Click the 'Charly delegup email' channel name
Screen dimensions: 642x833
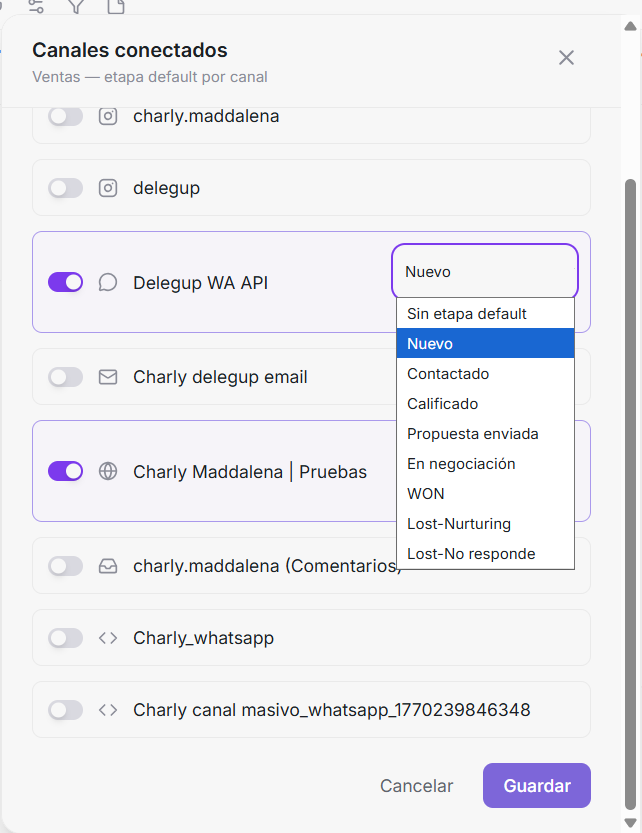(x=220, y=377)
